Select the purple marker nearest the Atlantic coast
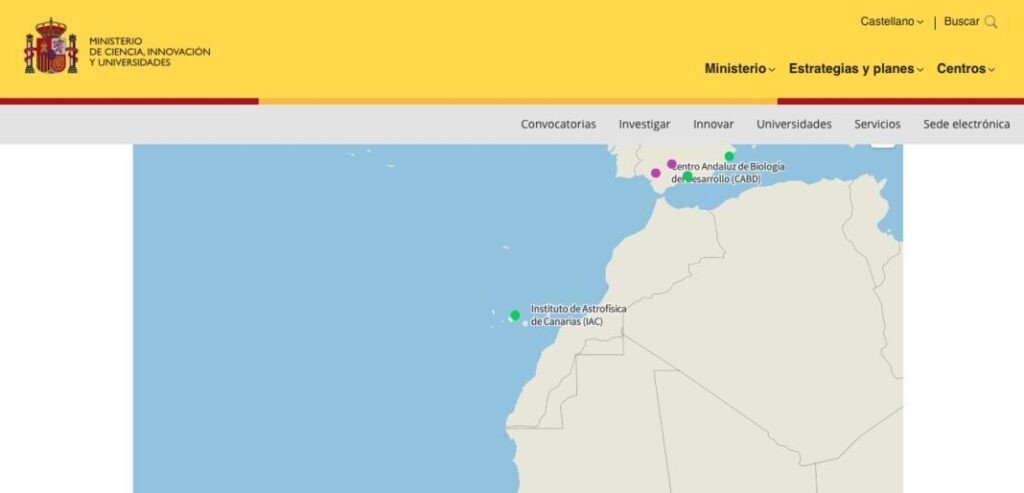This screenshot has height=493, width=1024. coord(656,173)
